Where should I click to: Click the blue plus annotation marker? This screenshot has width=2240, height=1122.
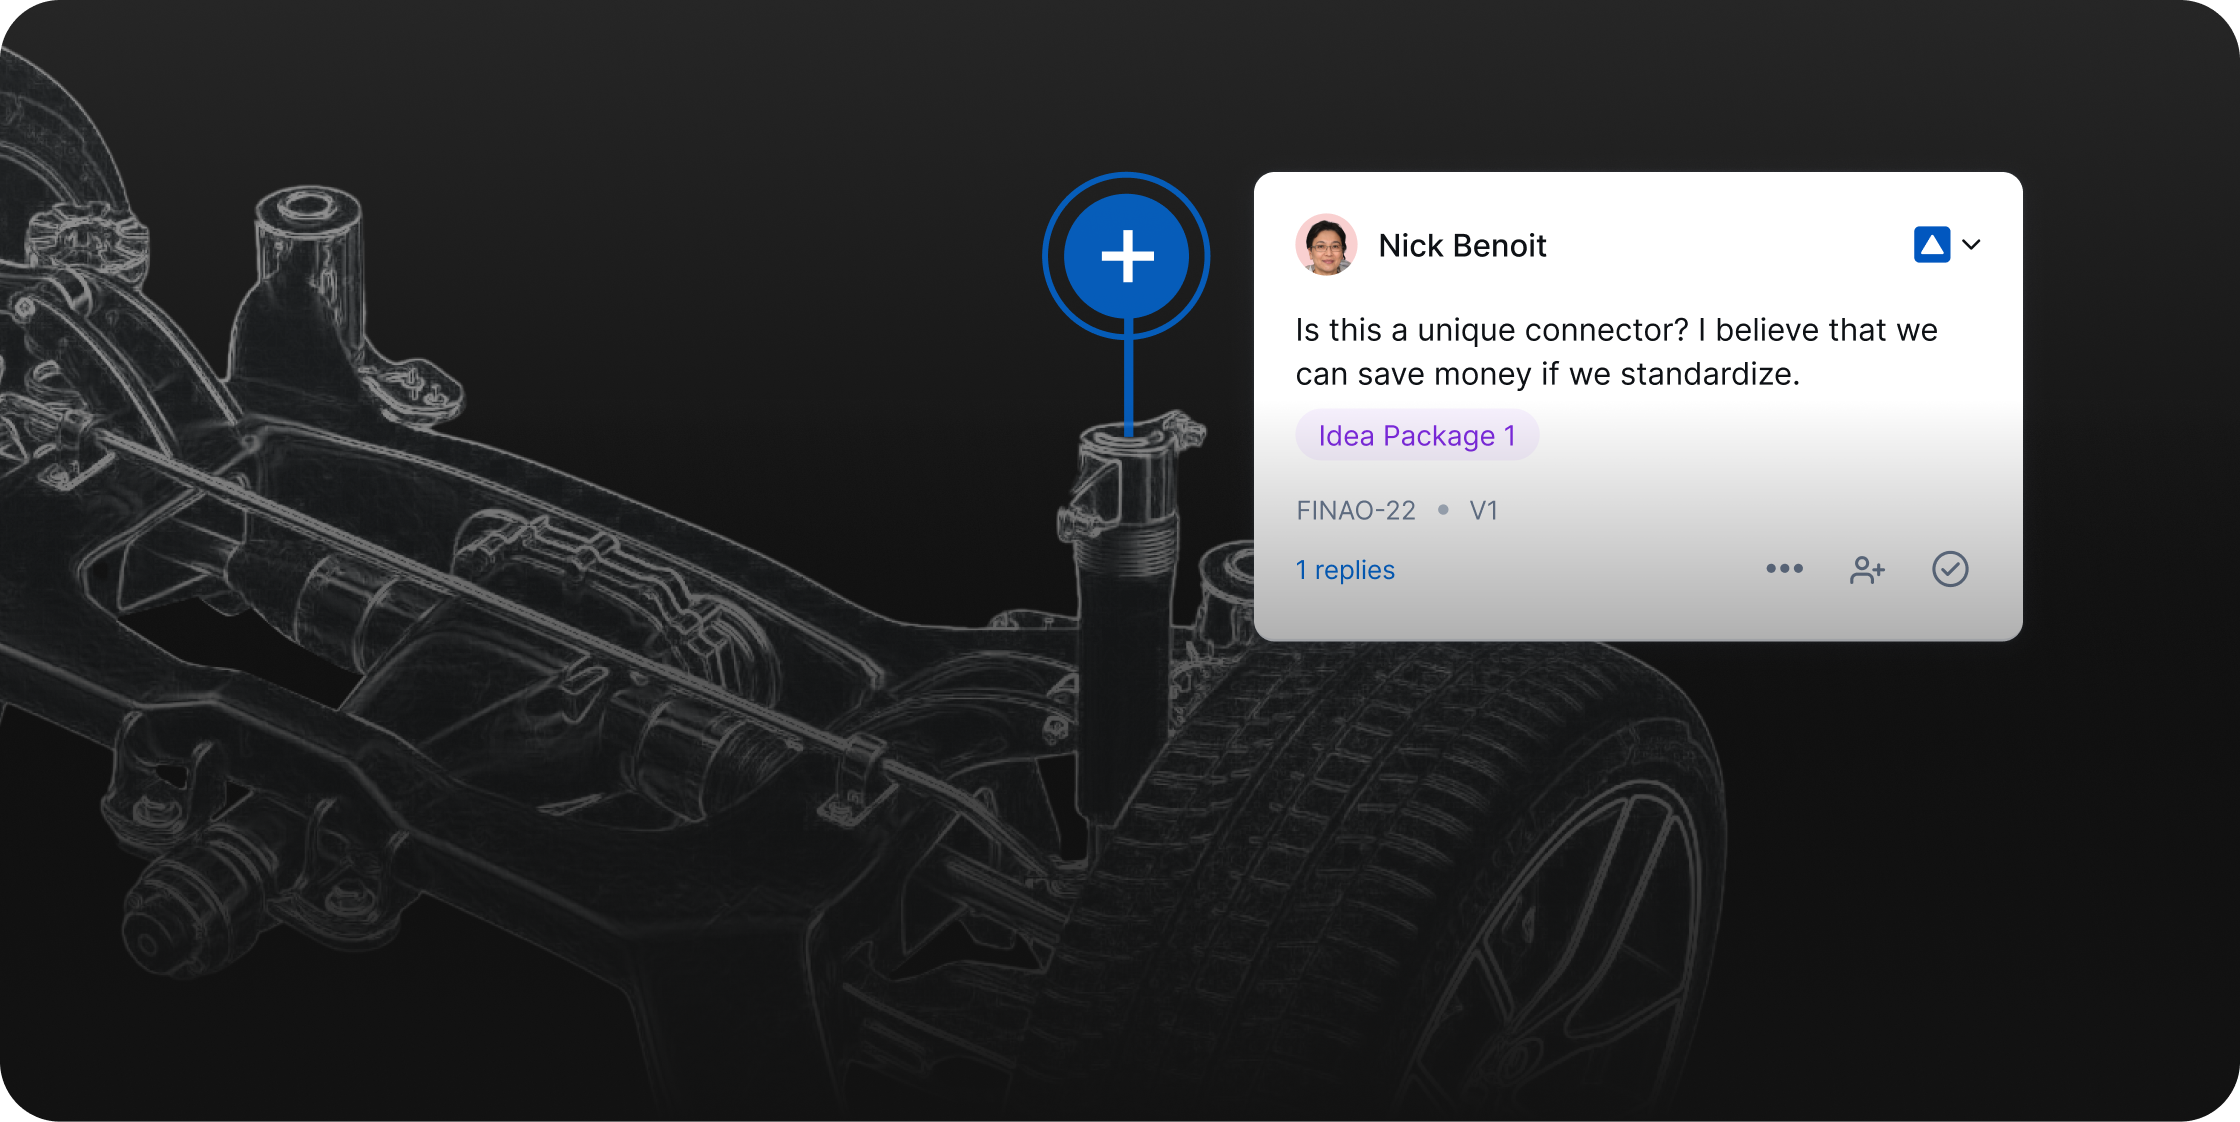pyautogui.click(x=1127, y=256)
